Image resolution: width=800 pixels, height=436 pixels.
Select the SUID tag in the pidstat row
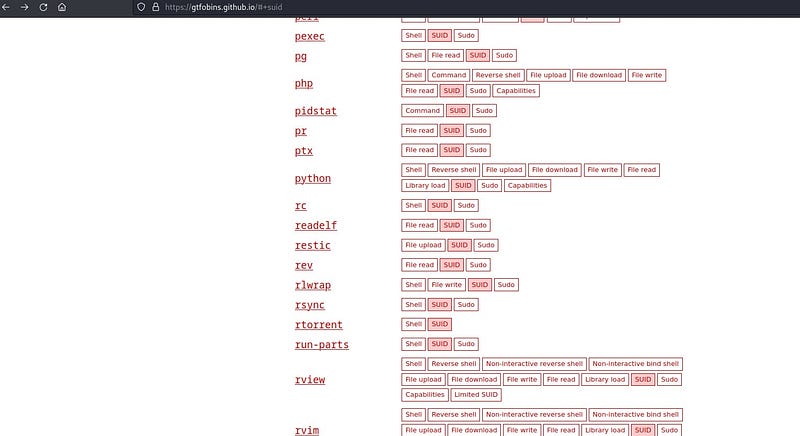pos(457,110)
